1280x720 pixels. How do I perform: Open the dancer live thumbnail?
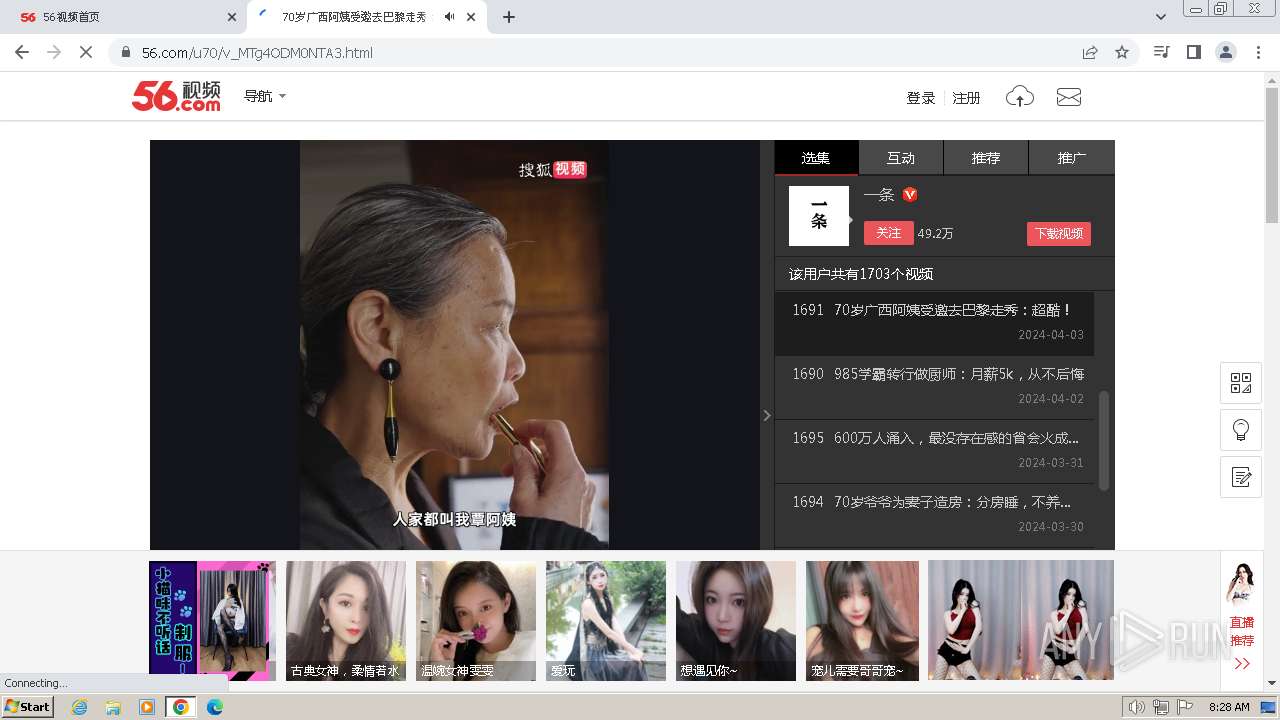tap(1020, 621)
